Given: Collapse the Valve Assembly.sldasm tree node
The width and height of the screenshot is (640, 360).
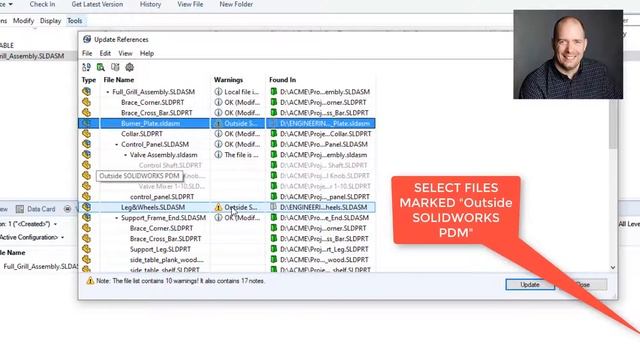Looking at the screenshot, I should coord(125,155).
